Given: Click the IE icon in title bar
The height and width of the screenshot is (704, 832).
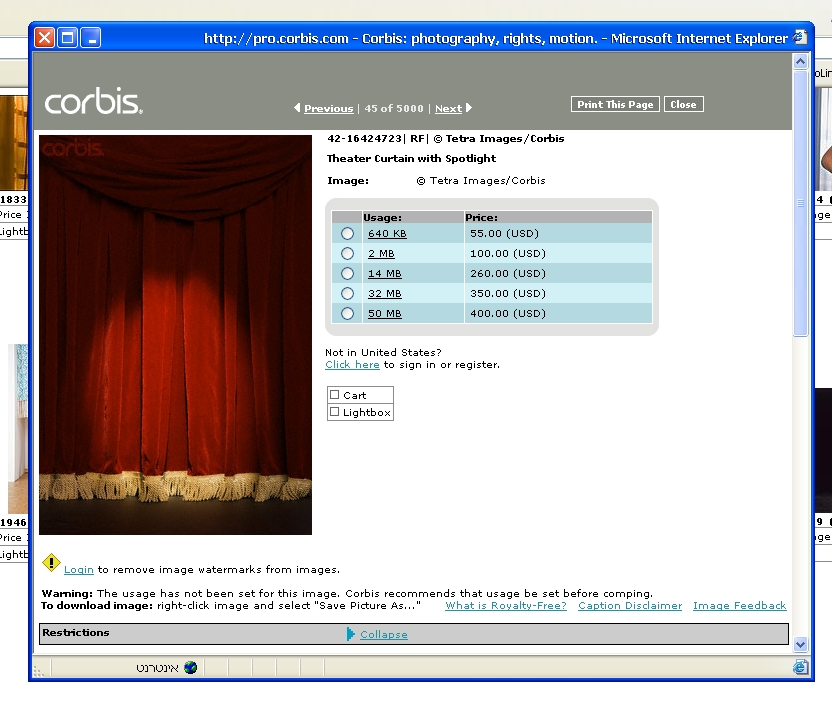Looking at the screenshot, I should [x=800, y=37].
